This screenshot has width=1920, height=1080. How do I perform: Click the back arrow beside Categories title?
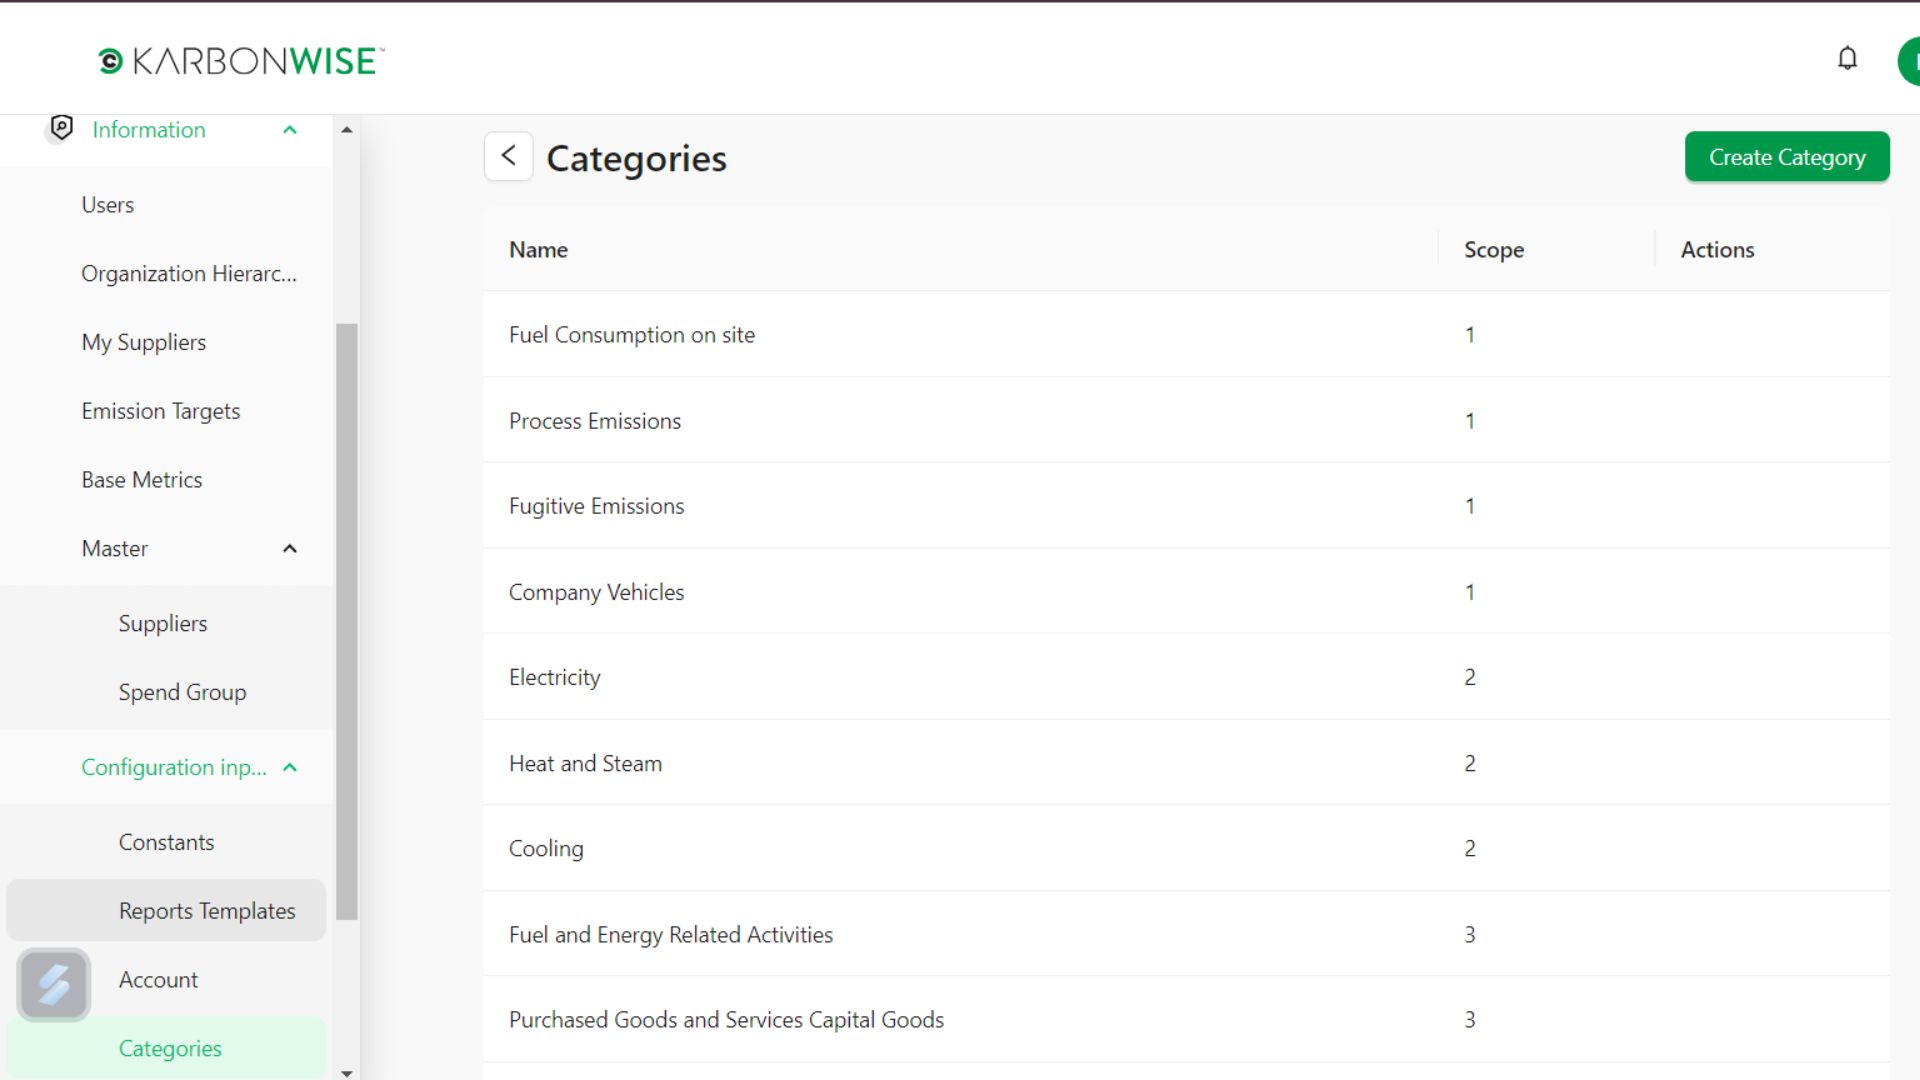pos(508,156)
